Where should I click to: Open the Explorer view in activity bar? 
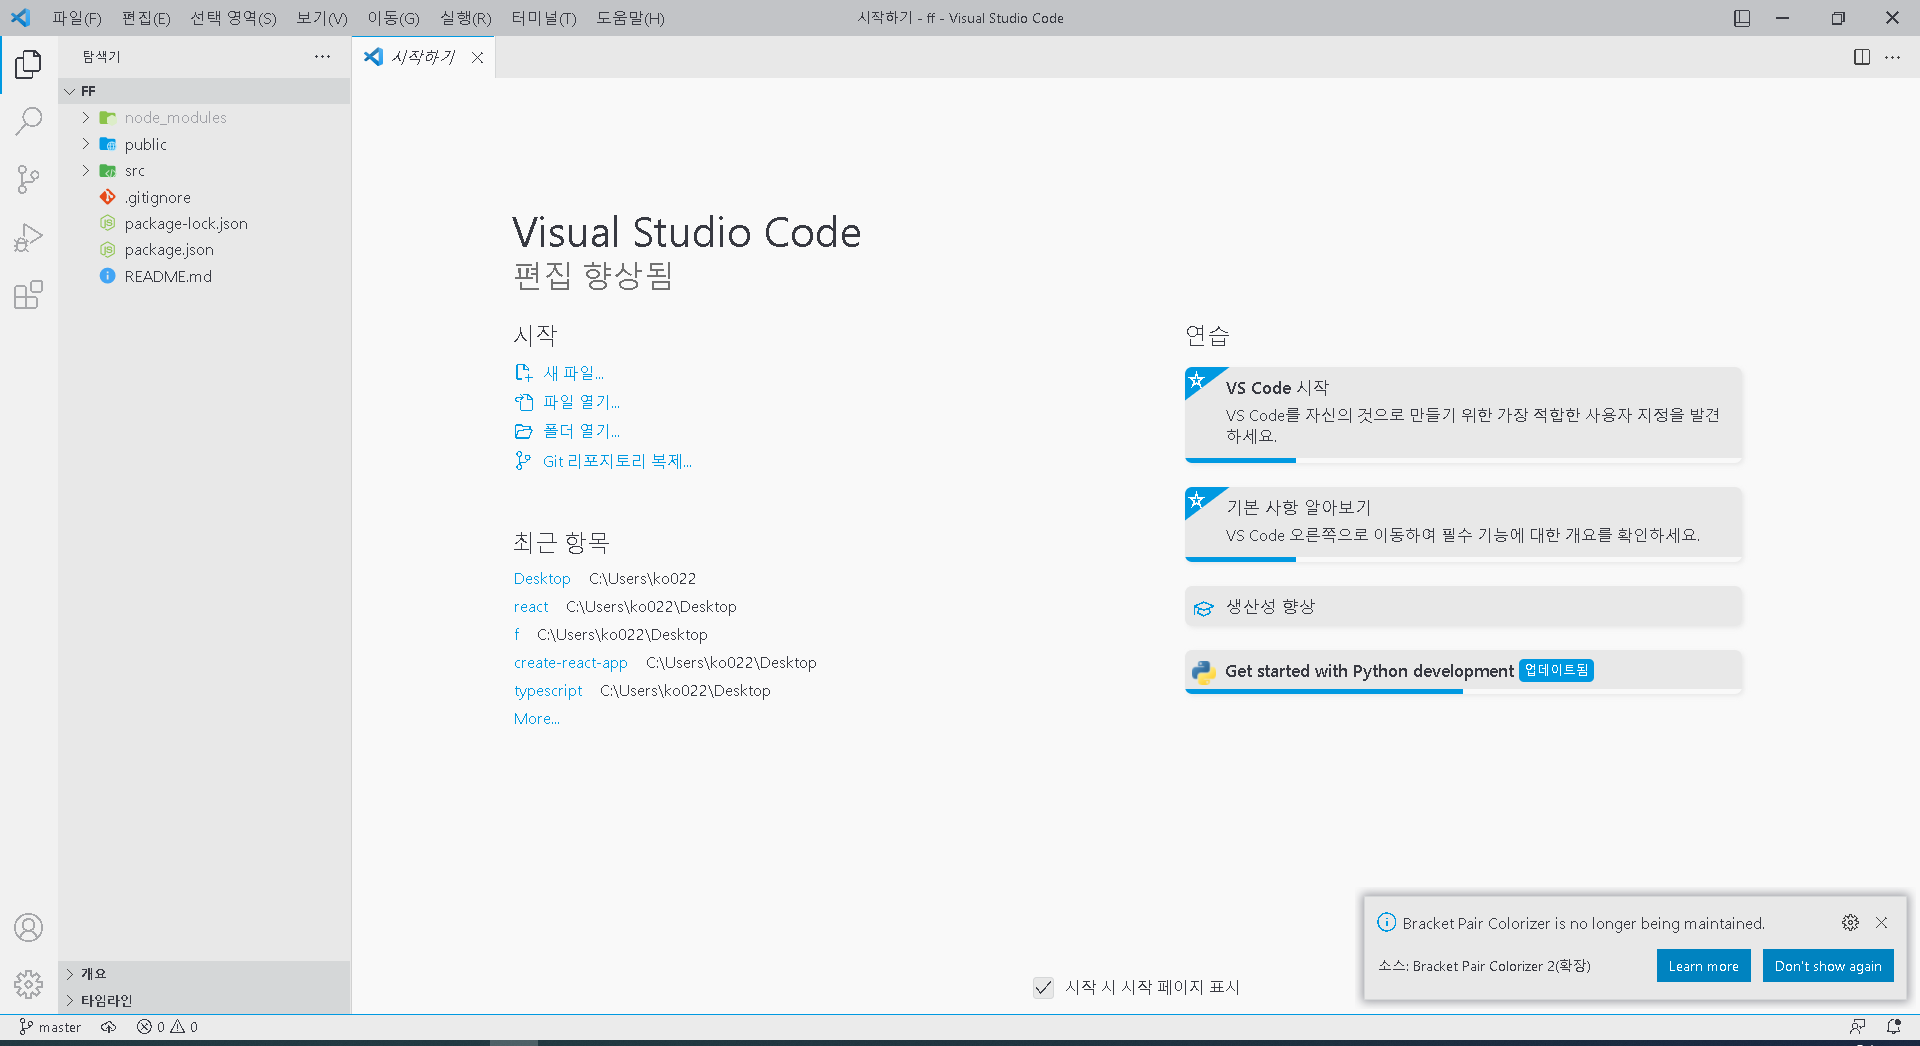pos(28,65)
